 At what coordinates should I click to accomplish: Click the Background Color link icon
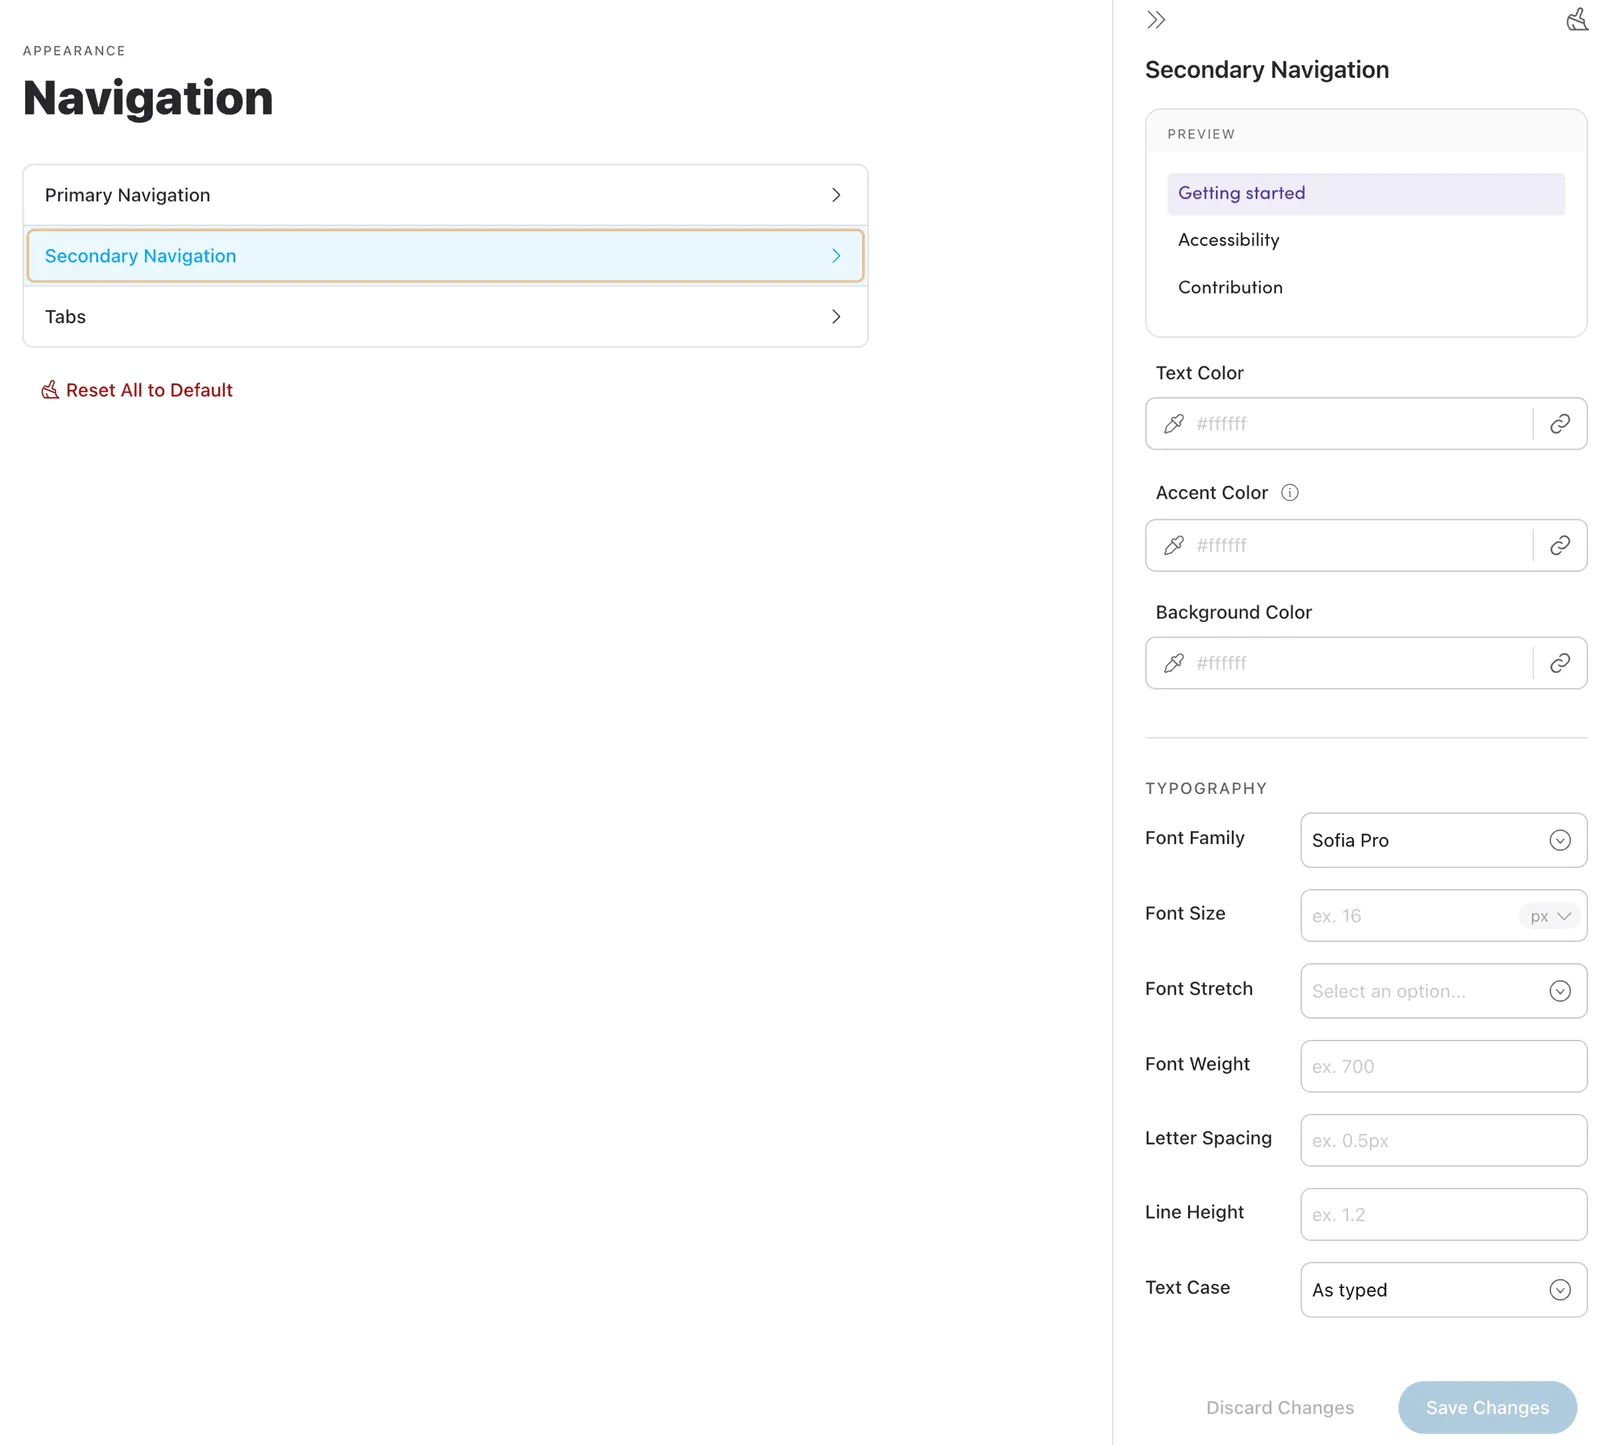1560,663
